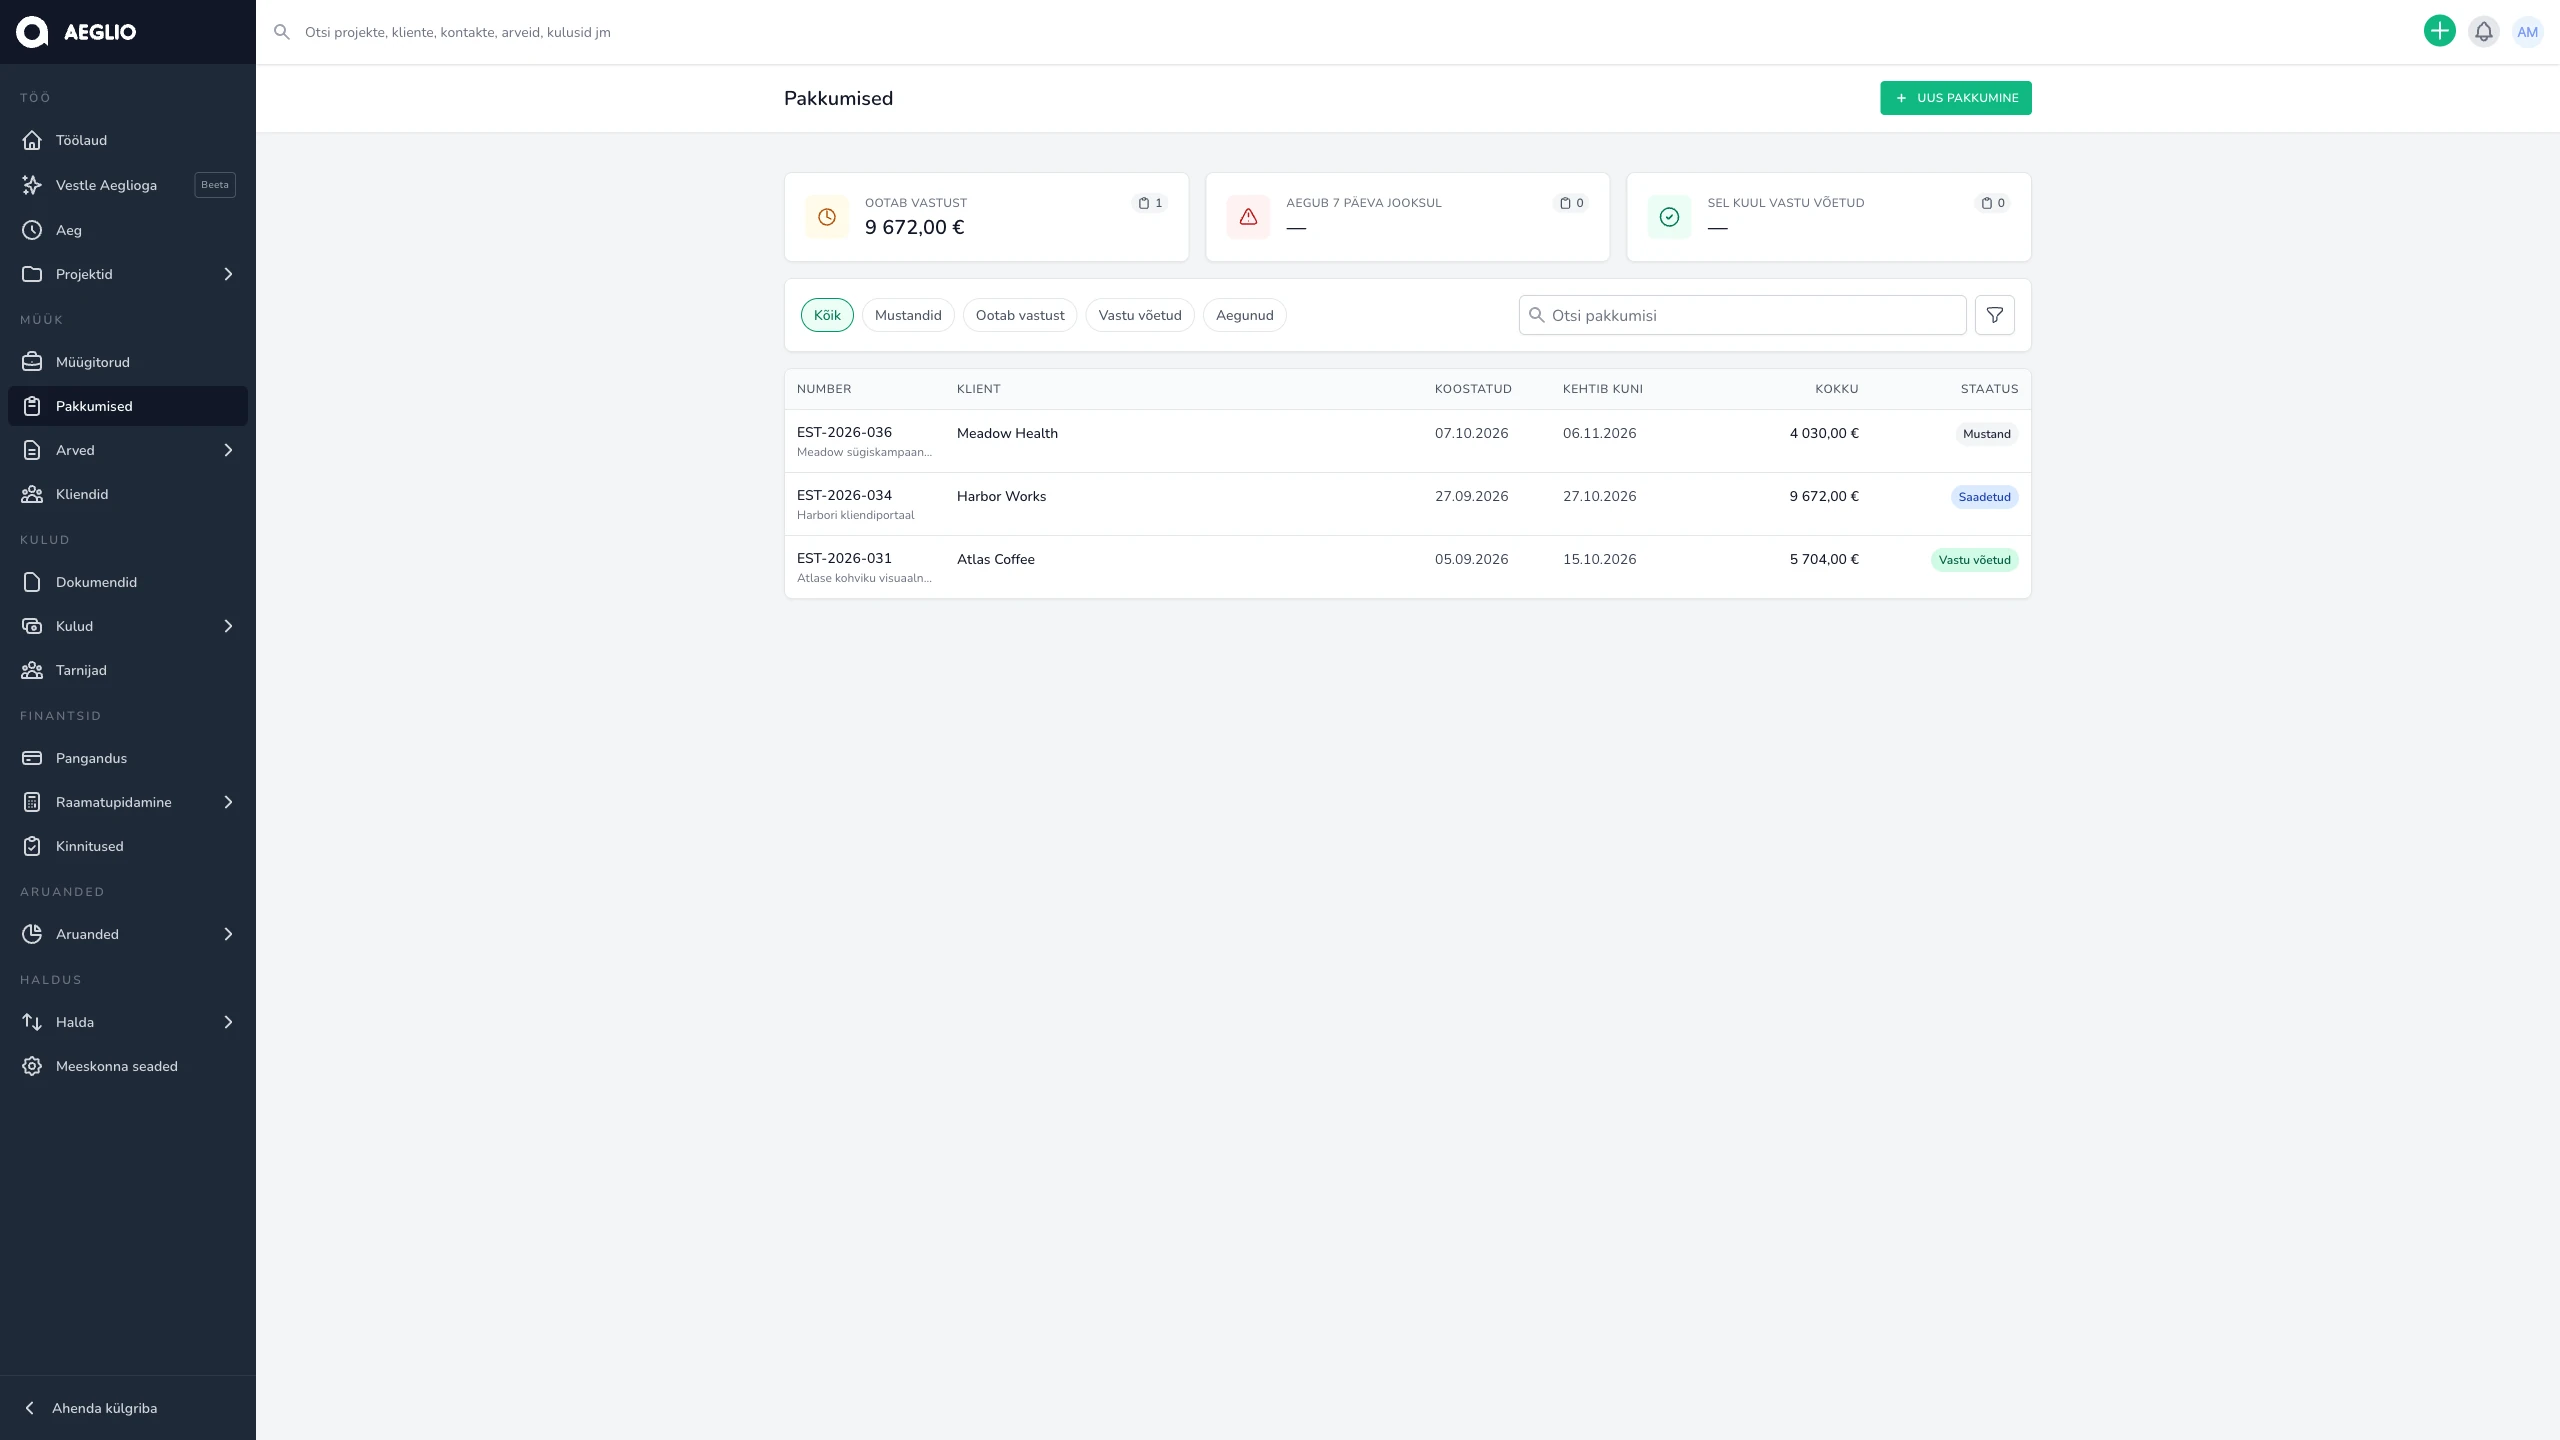Click the Mustand status badge
This screenshot has width=2560, height=1440.
coord(1987,434)
